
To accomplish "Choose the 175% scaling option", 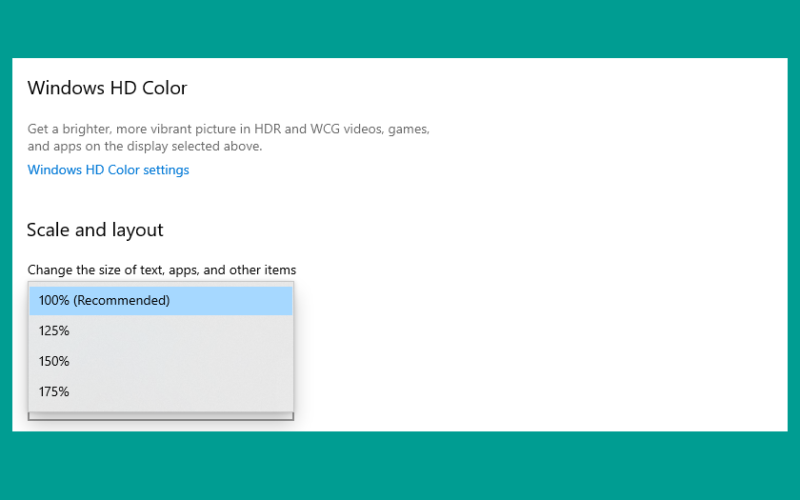I will click(x=161, y=392).
